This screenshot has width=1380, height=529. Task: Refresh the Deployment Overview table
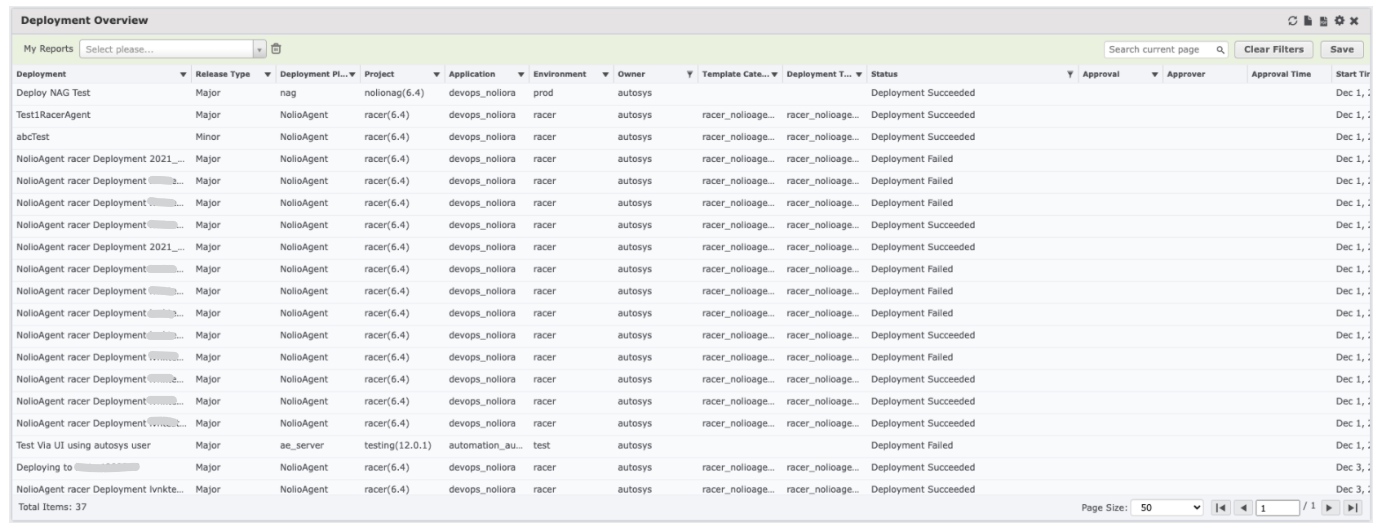click(1299, 21)
